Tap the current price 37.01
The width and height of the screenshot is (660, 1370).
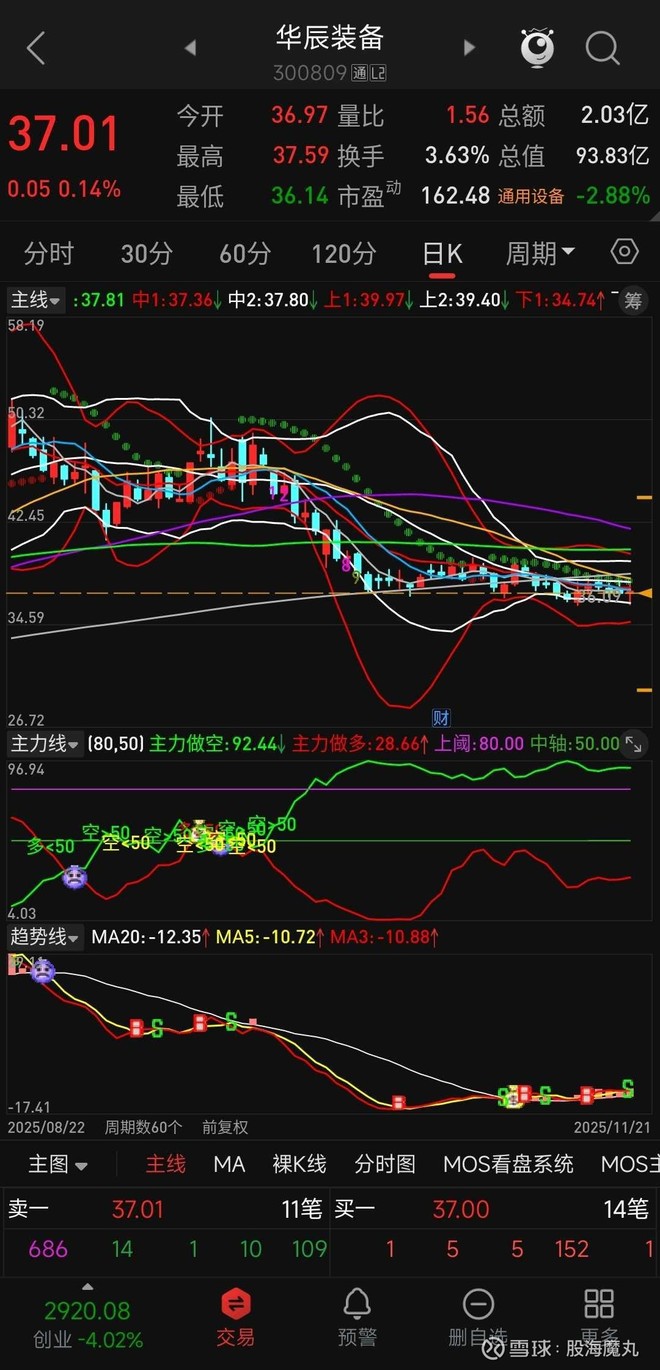65,134
